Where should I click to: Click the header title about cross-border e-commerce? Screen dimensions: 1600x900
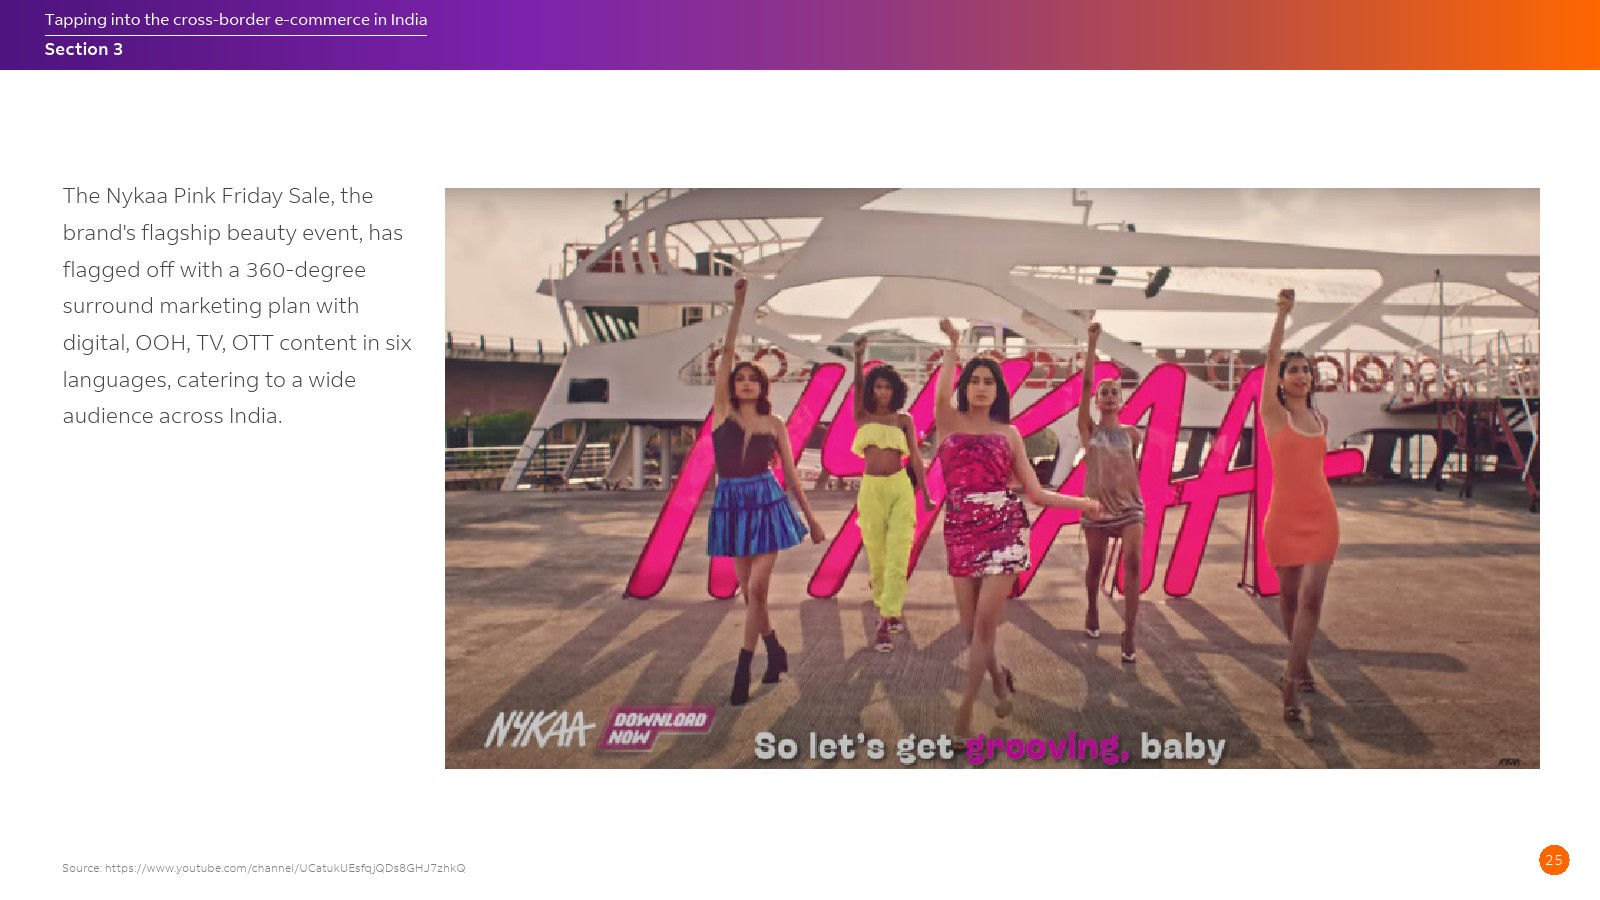[x=236, y=20]
